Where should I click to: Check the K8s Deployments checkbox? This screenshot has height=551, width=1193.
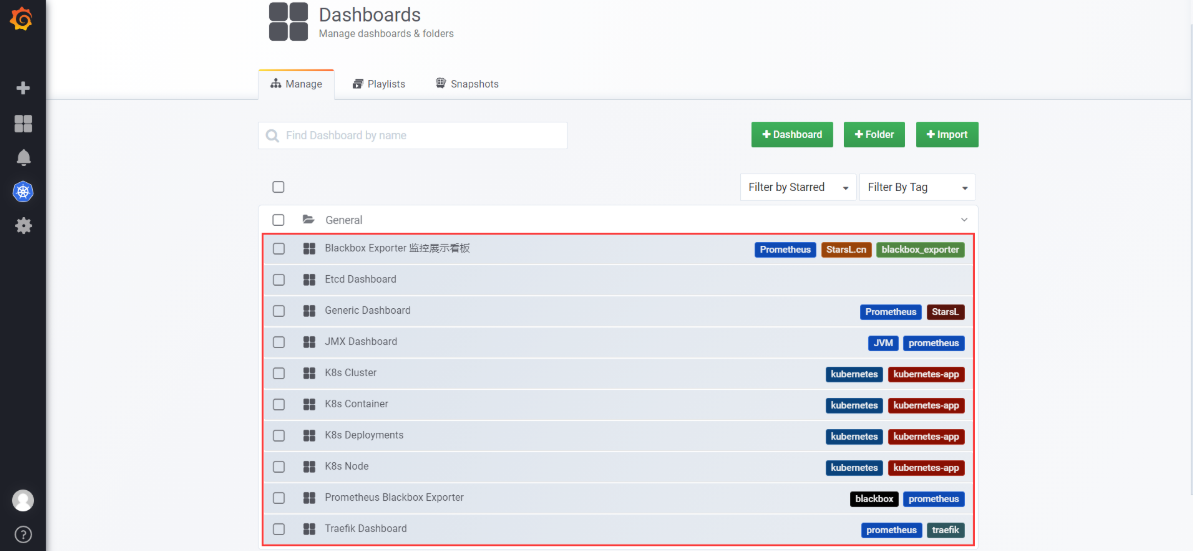[278, 436]
